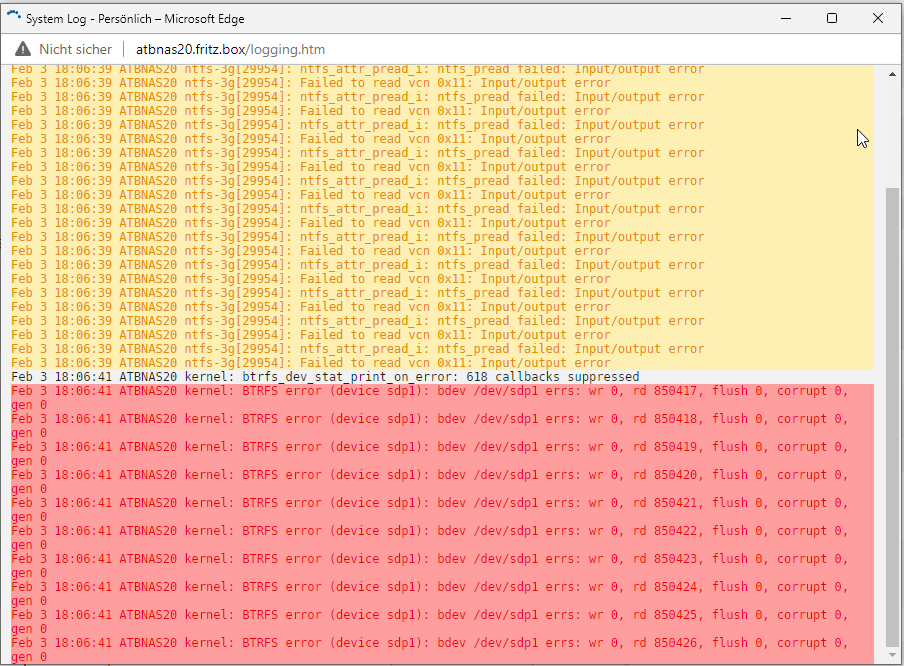Click the BTRFS error line with rd 850419

click(x=442, y=454)
